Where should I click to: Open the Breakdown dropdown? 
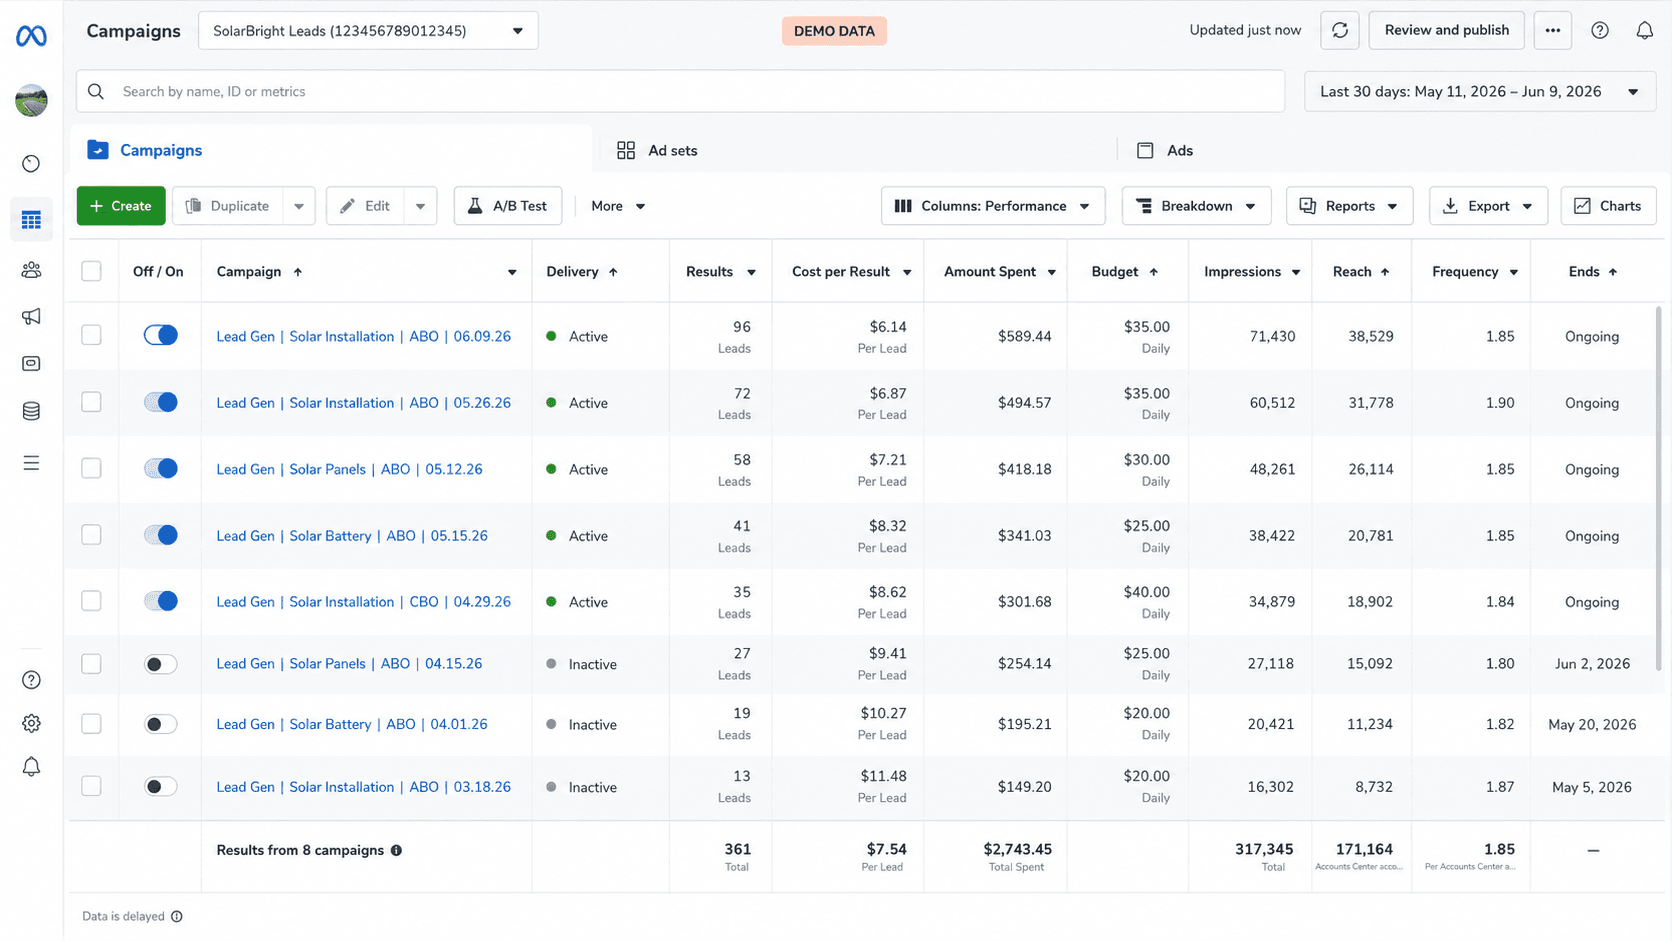pos(1196,206)
